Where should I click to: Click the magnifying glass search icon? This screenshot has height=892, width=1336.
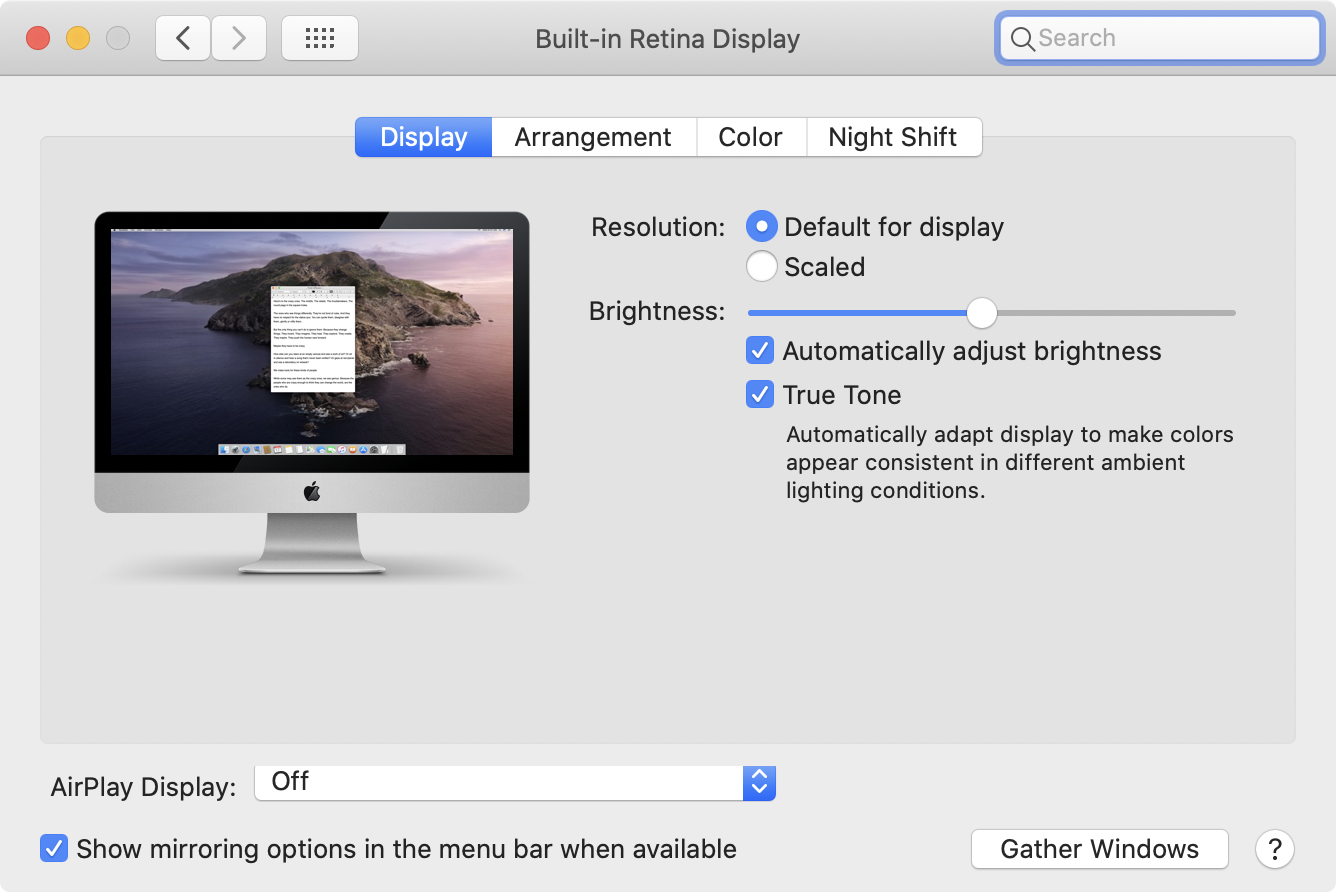(x=1022, y=39)
